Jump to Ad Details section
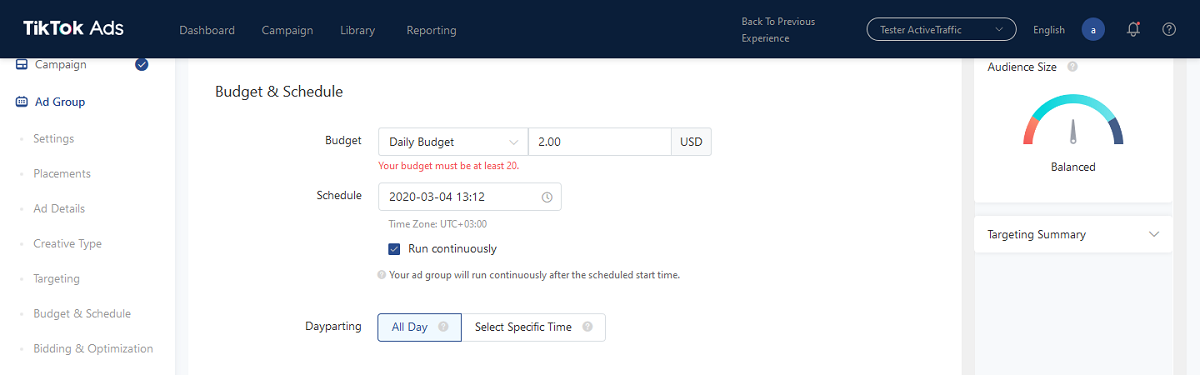Screen dimensions: 1200x375 pyautogui.click(x=59, y=209)
